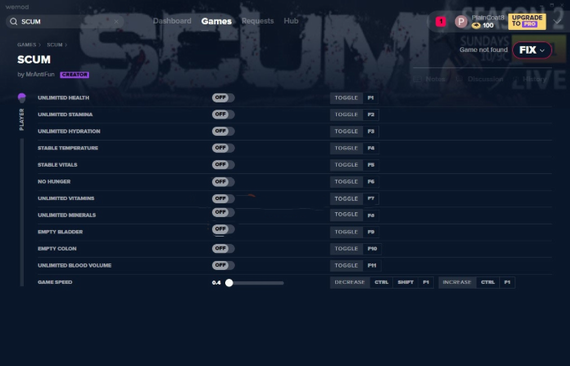Enable Stable Temperature toggle
Image resolution: width=570 pixels, height=366 pixels.
pos(223,148)
